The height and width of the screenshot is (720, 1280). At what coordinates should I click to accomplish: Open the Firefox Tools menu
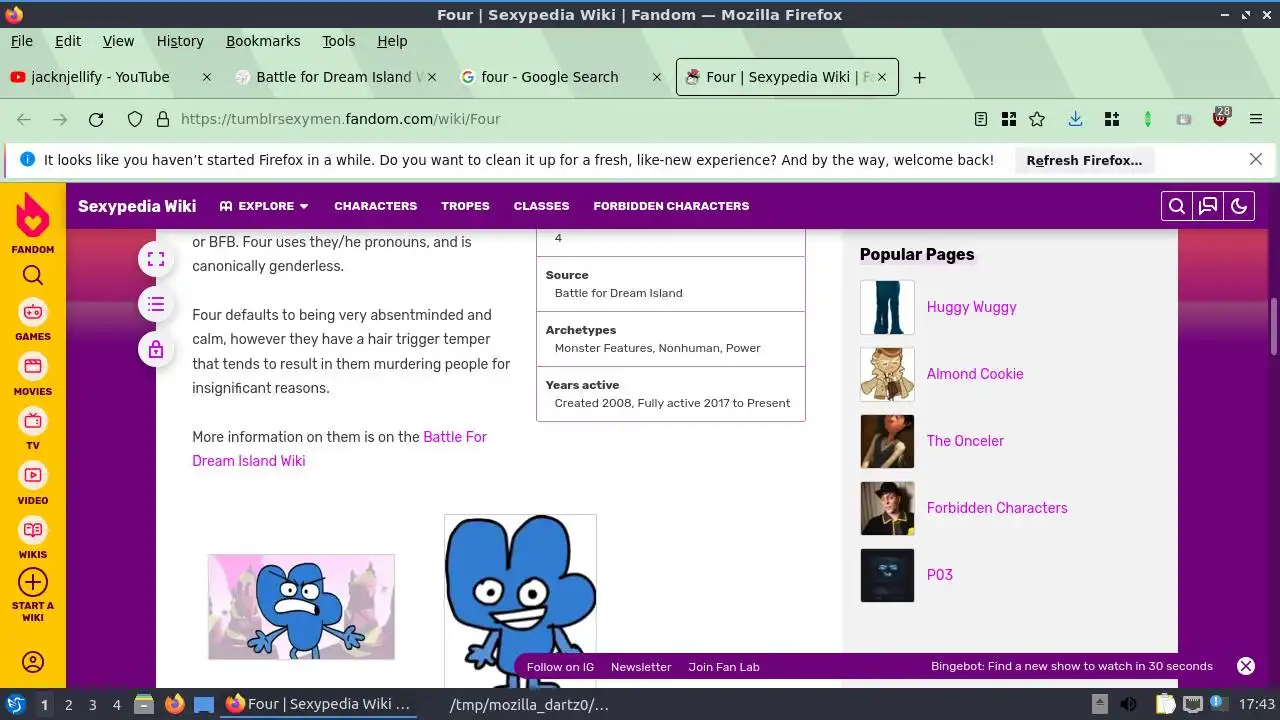[338, 41]
